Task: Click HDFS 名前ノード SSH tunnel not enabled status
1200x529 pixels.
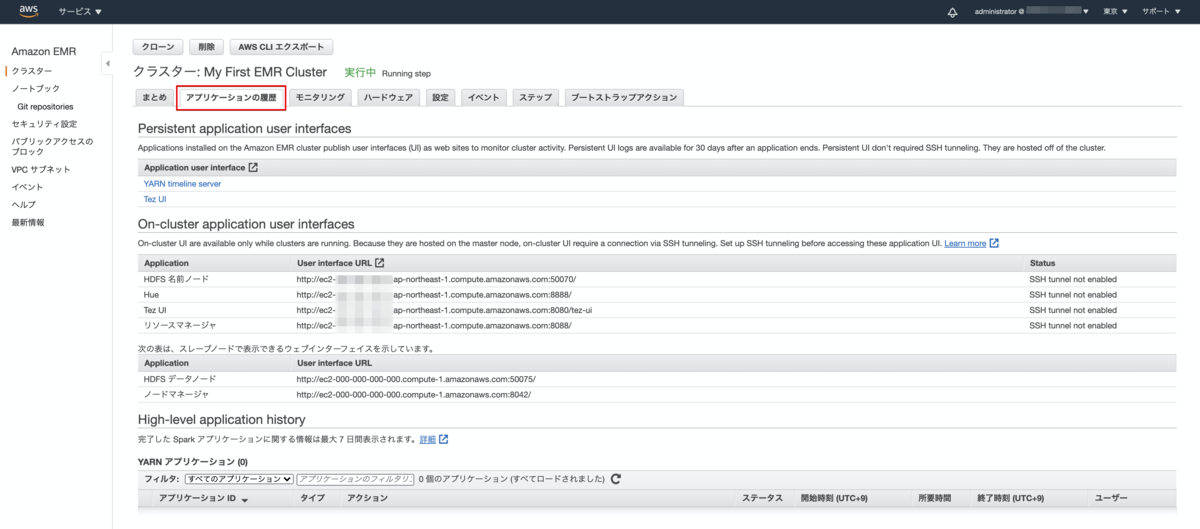Action: pos(1073,279)
